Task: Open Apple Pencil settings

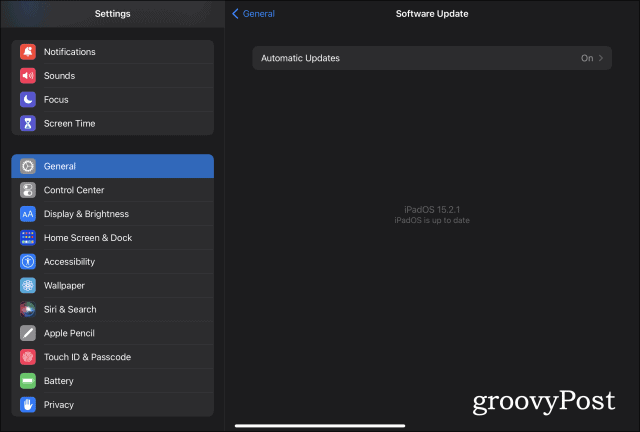Action: pos(113,333)
